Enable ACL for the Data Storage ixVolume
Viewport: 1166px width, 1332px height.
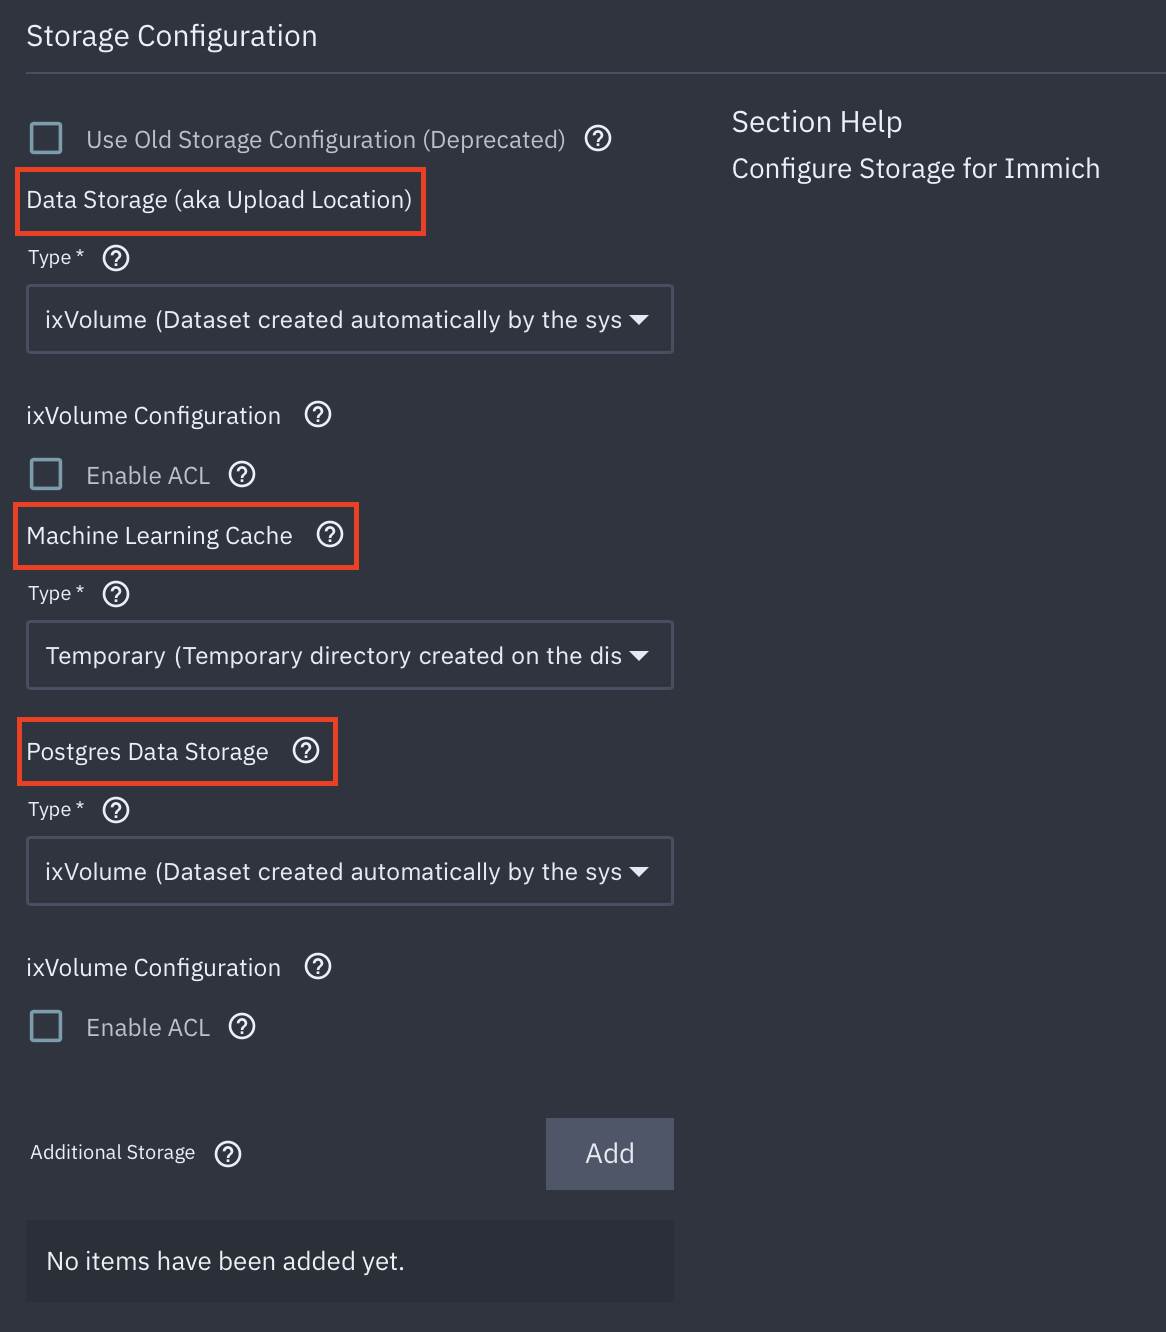pos(46,474)
